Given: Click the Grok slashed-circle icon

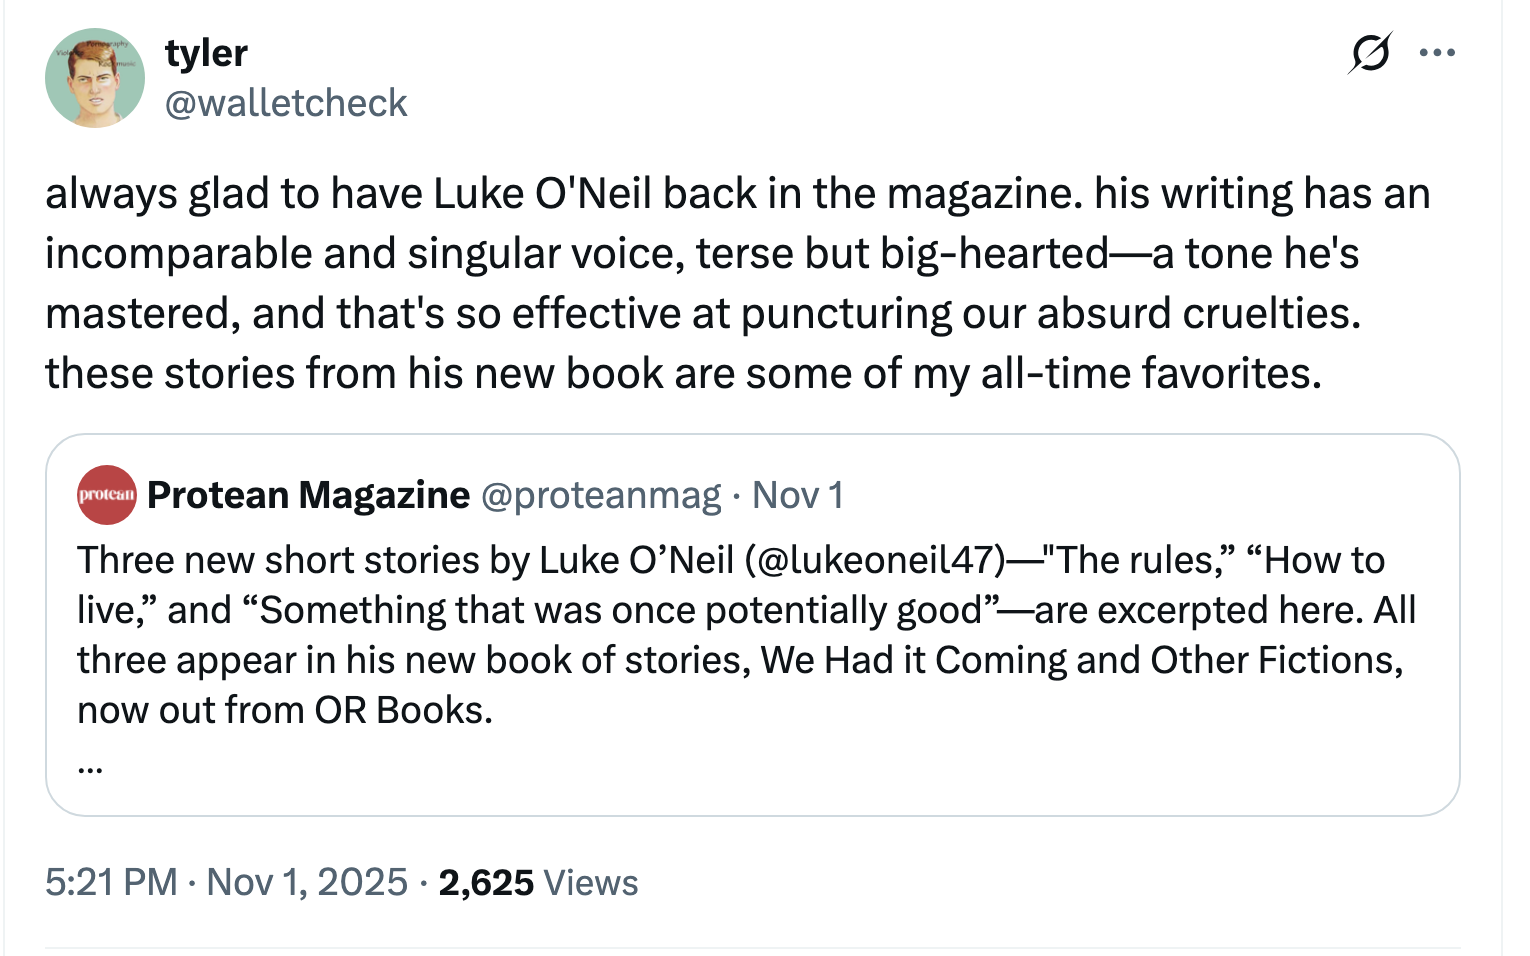Looking at the screenshot, I should click(x=1369, y=53).
